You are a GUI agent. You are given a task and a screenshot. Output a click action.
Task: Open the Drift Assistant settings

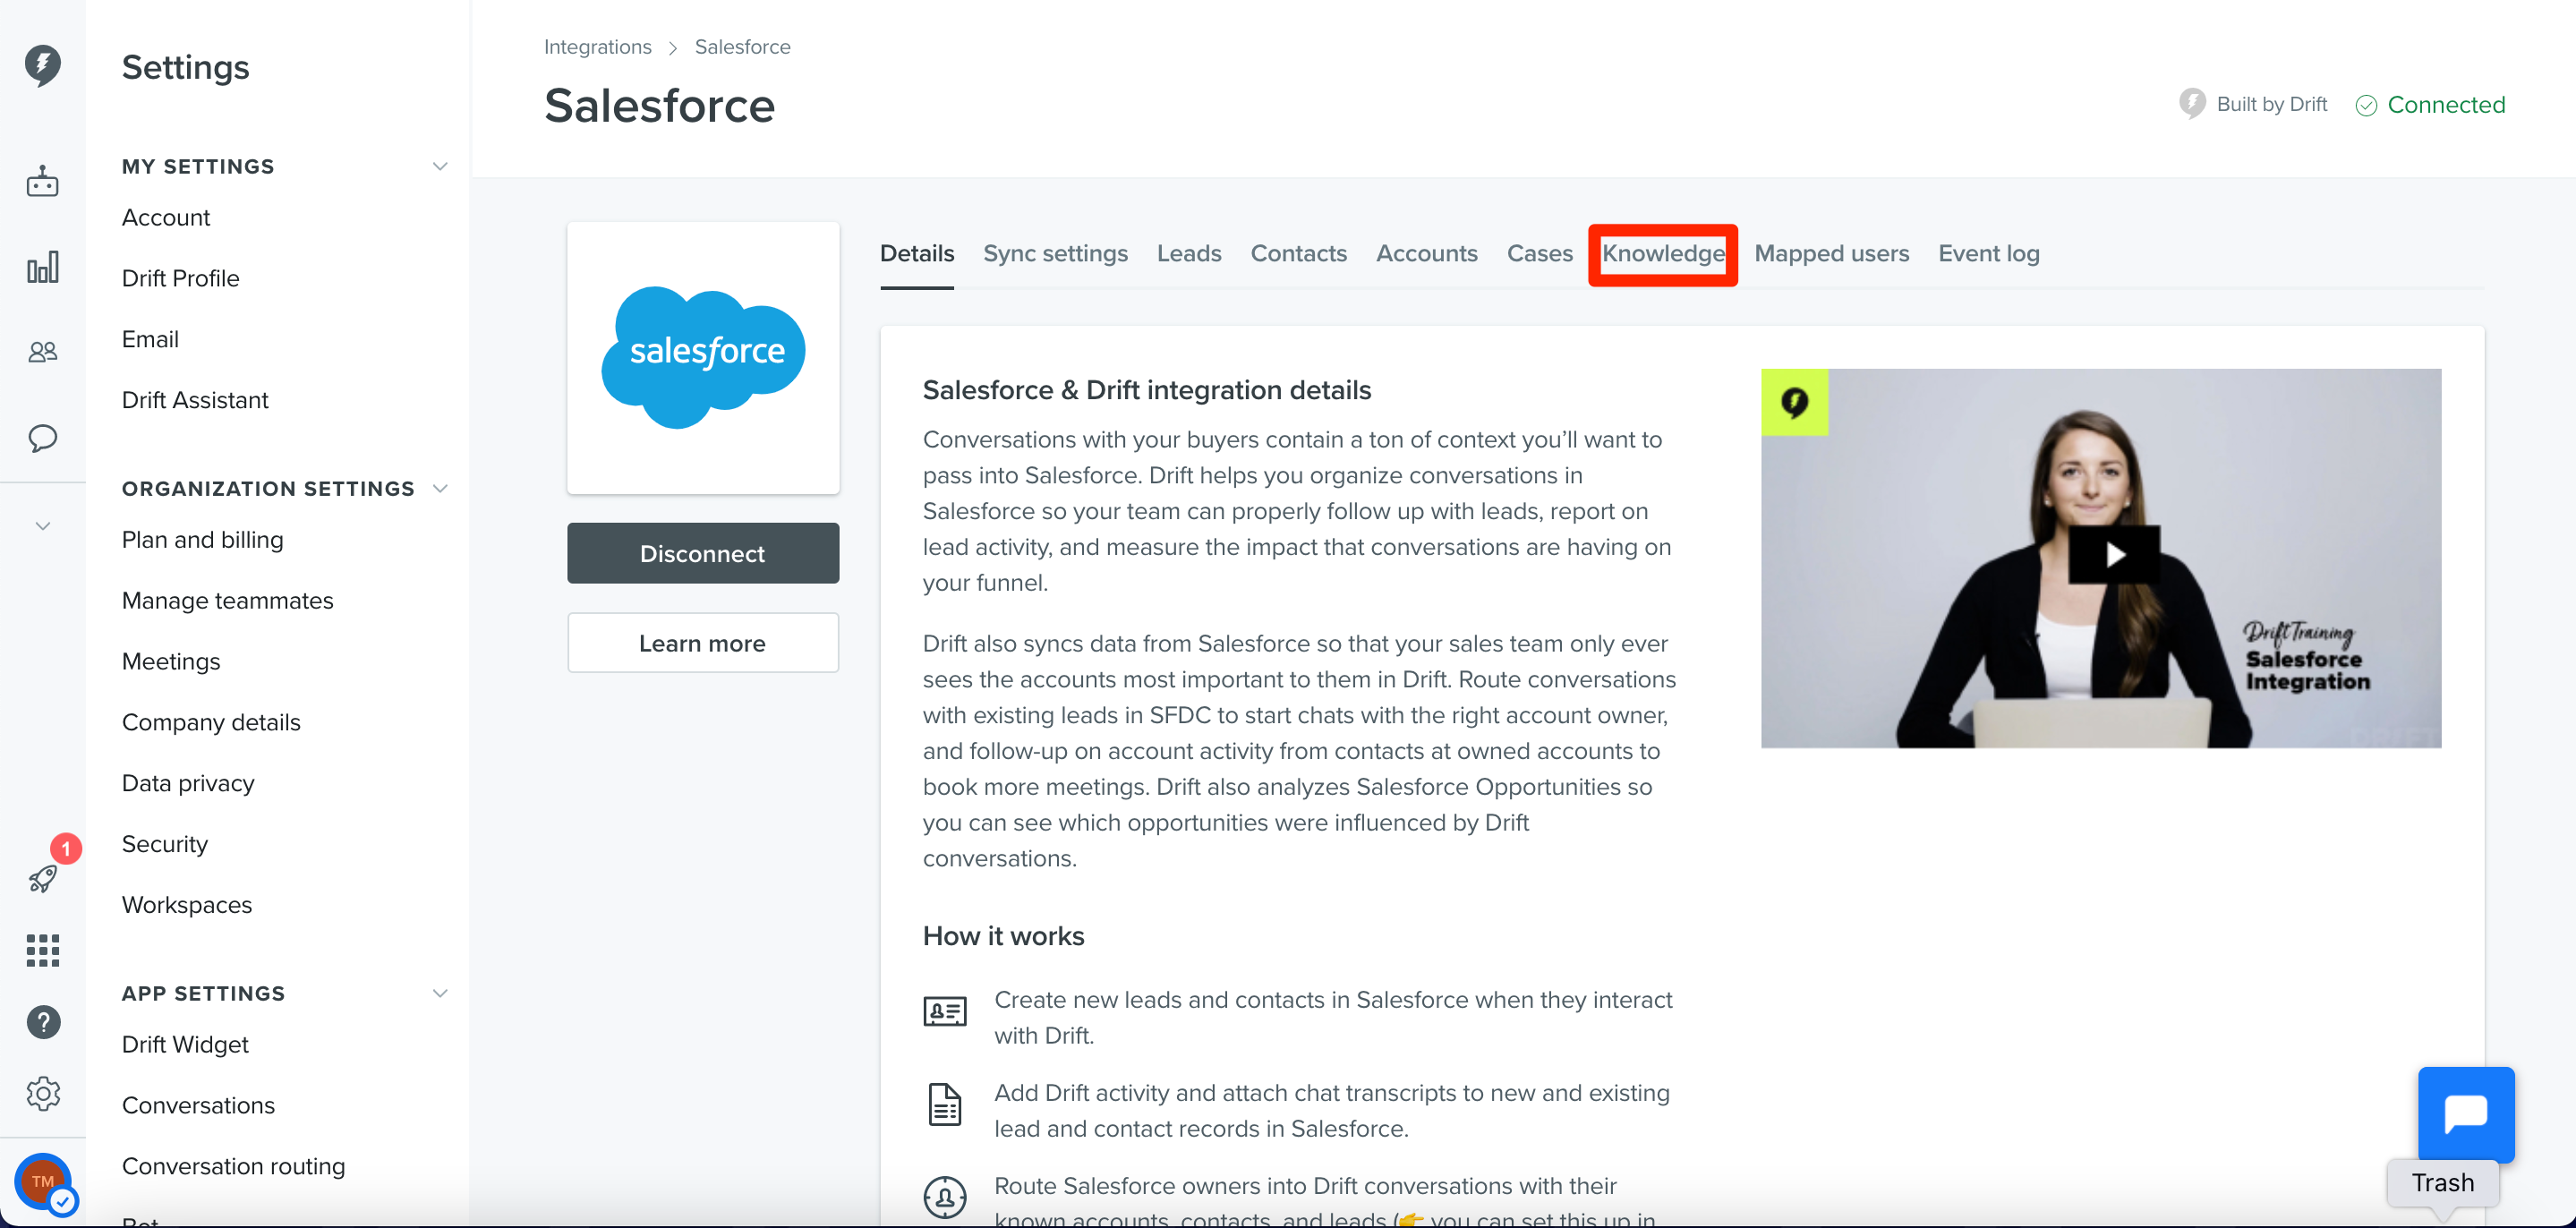[195, 400]
